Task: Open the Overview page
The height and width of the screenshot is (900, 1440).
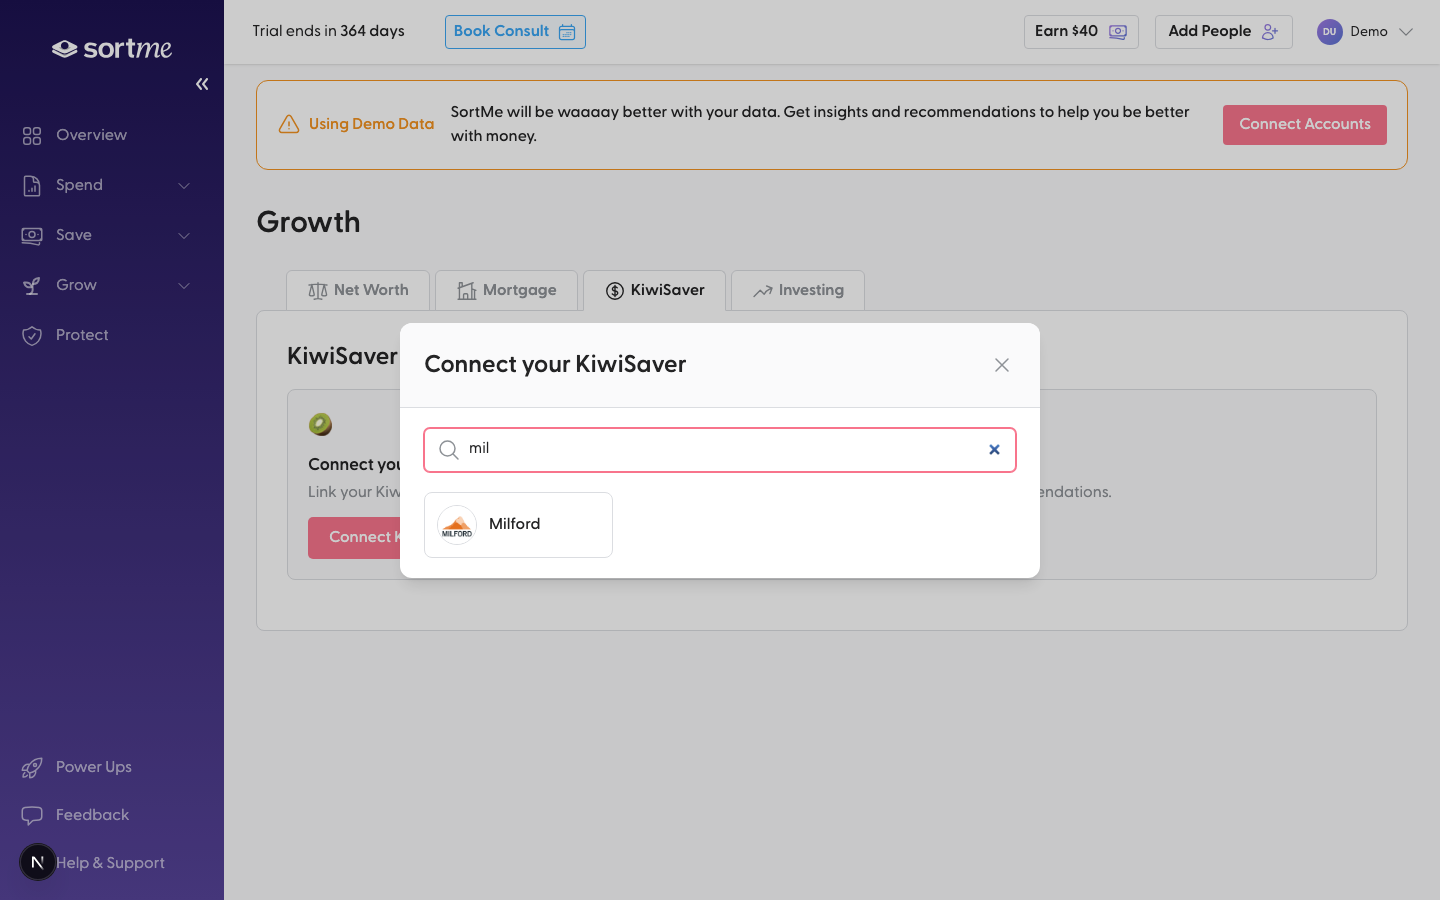Action: point(91,135)
